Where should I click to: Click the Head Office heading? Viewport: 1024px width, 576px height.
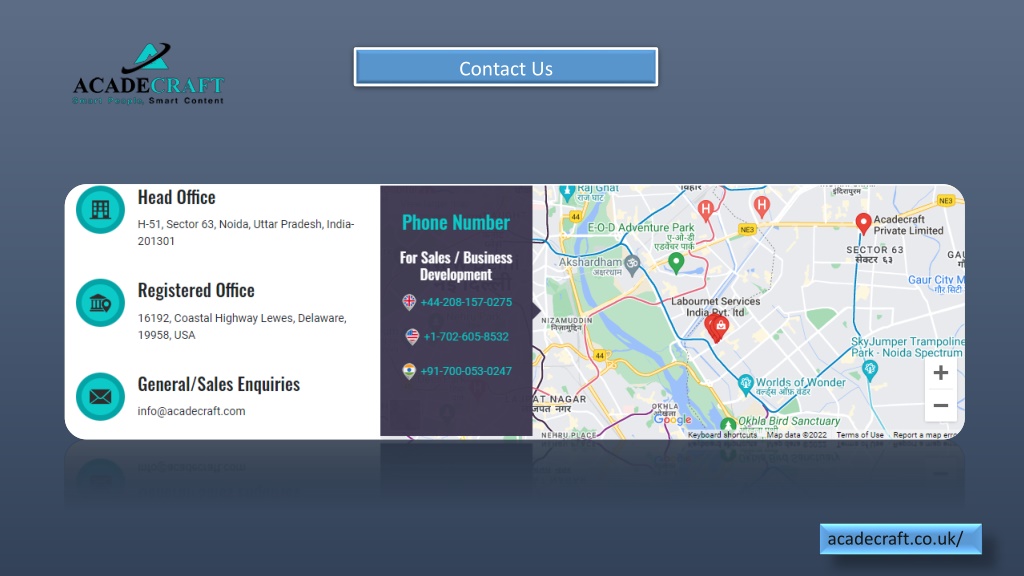pyautogui.click(x=176, y=197)
